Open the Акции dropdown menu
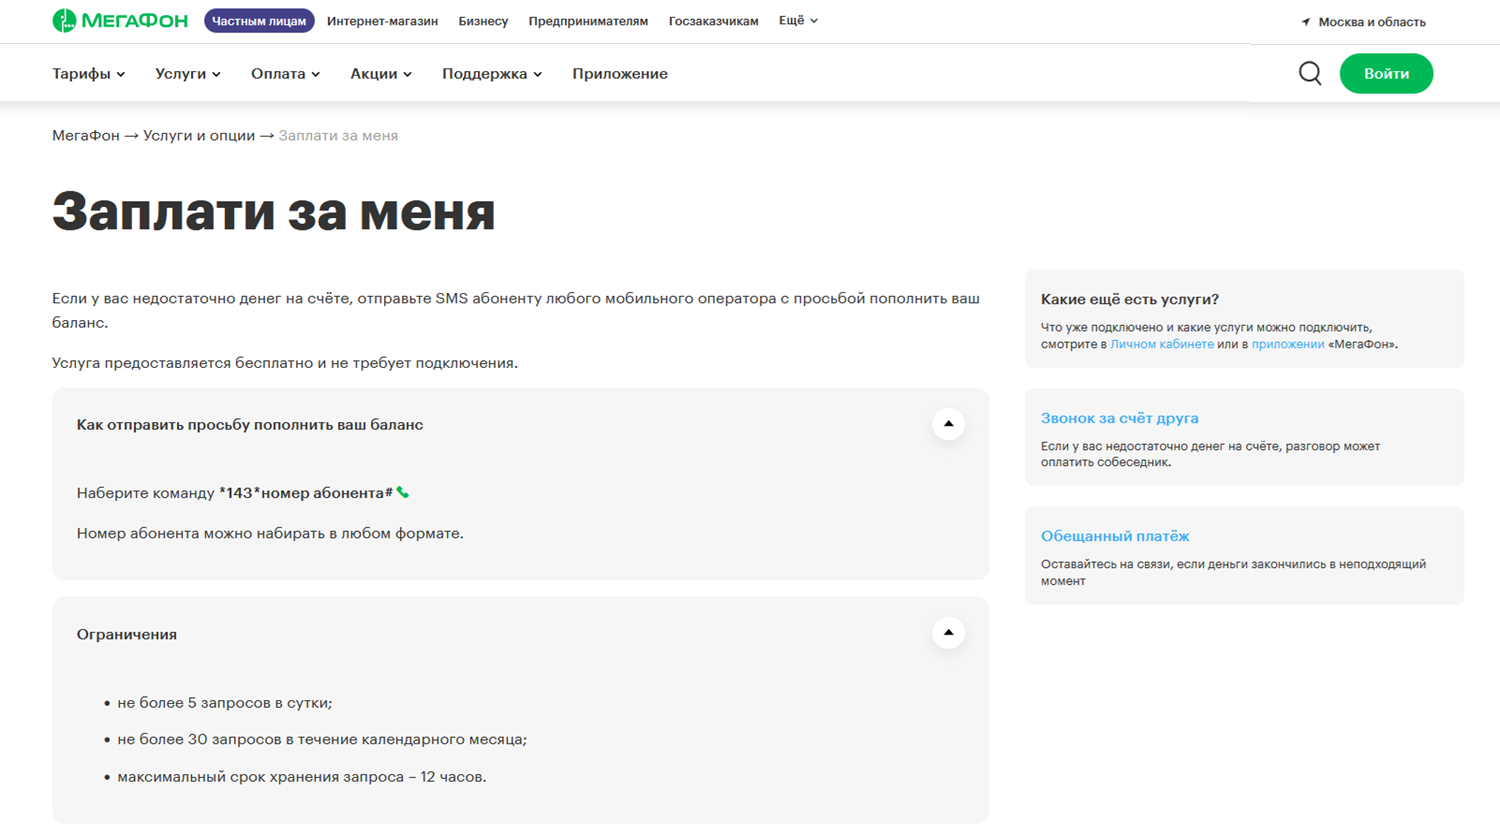The image size is (1500, 835). (381, 74)
